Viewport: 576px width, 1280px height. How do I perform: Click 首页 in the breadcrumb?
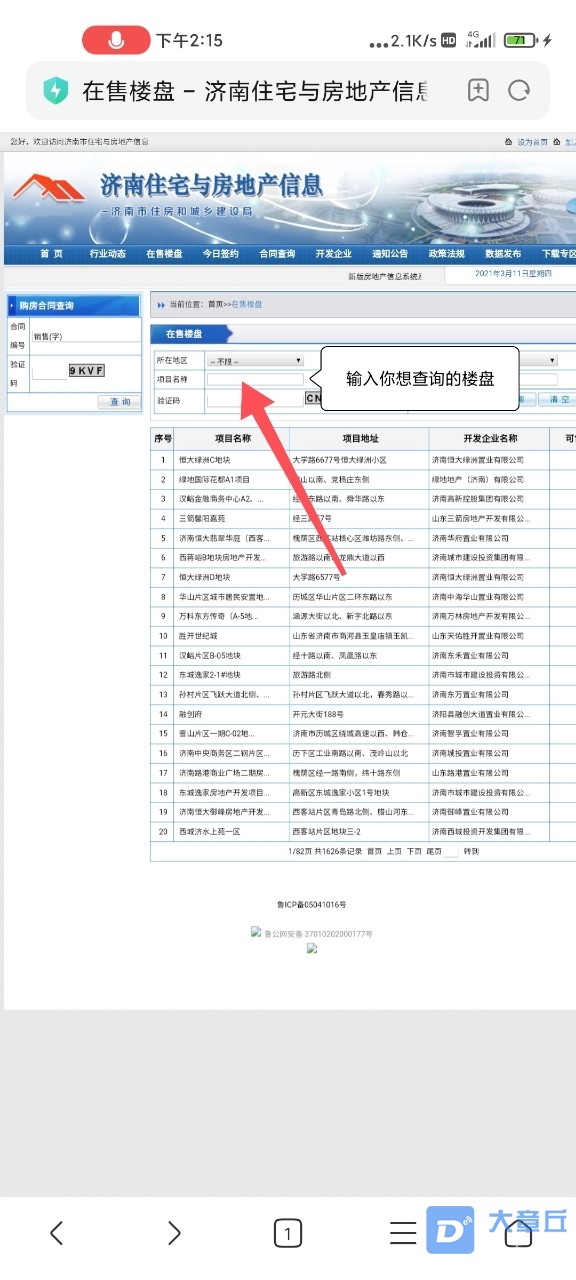tap(215, 303)
